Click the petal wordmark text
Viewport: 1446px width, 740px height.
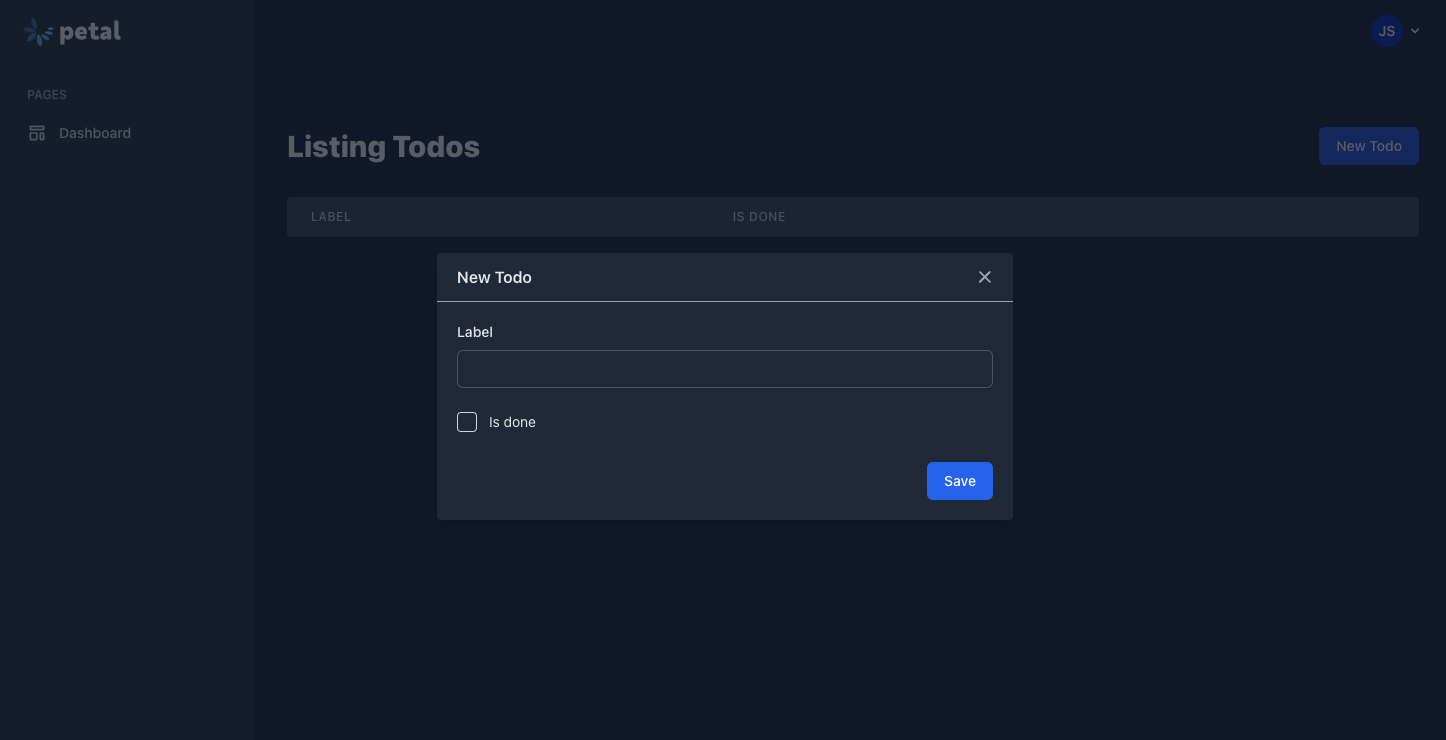[90, 32]
